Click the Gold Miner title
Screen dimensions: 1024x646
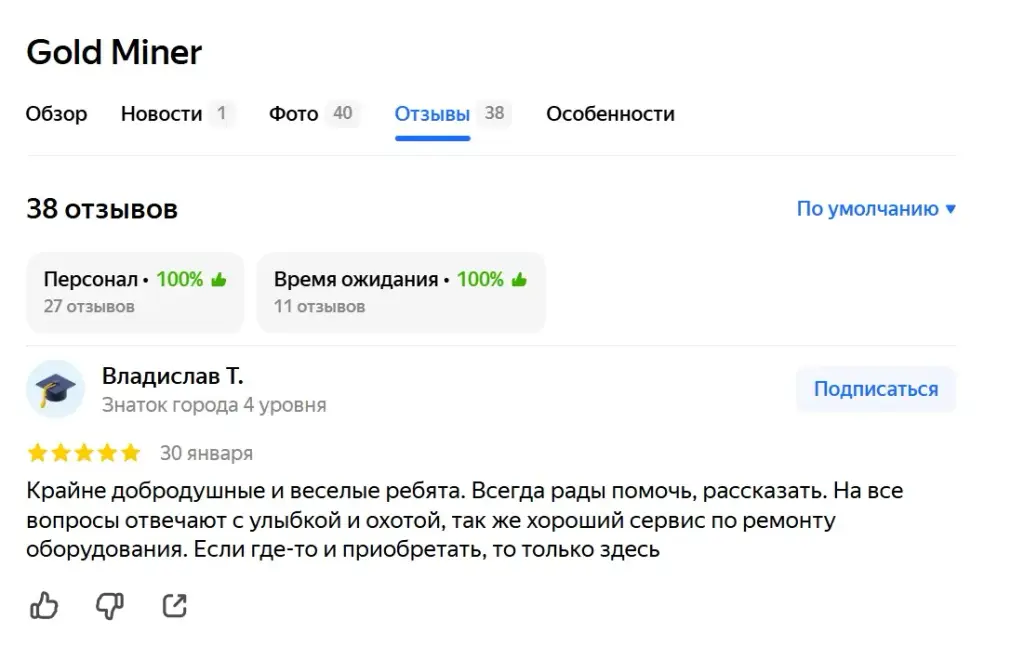[114, 52]
